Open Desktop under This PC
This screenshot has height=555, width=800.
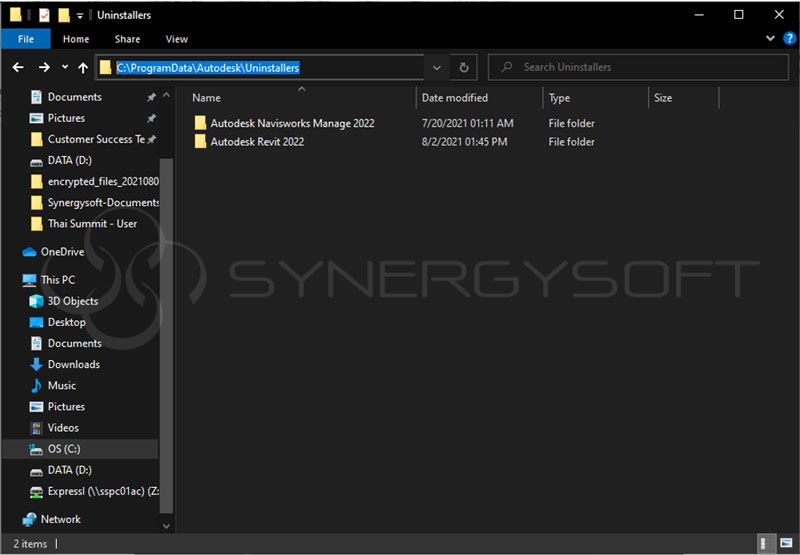coord(66,322)
